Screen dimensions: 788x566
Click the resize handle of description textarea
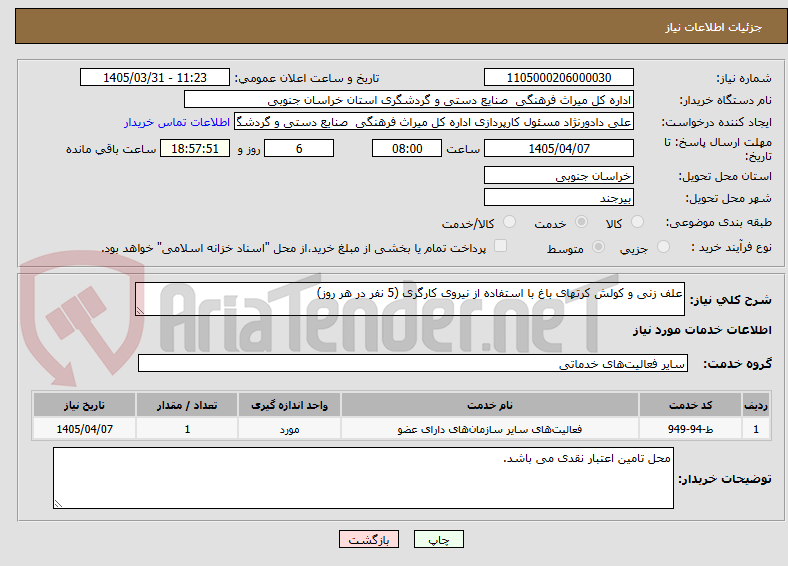(x=140, y=311)
